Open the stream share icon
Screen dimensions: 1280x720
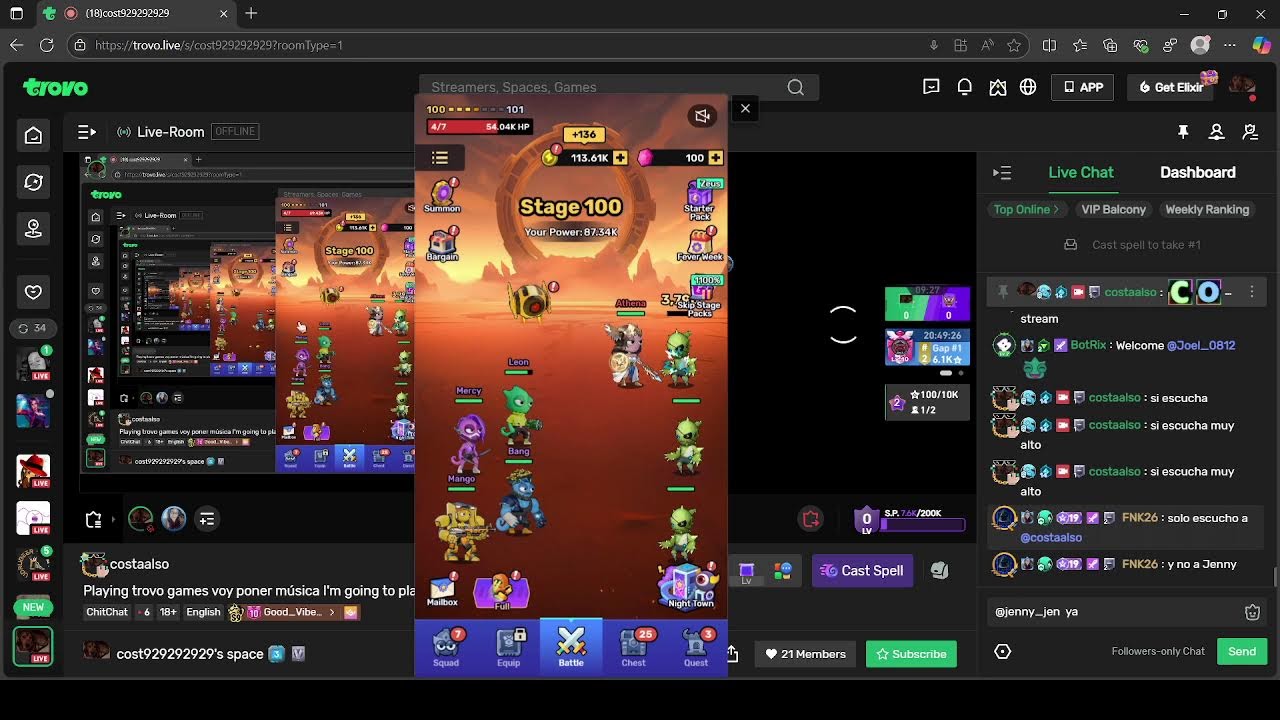point(732,654)
